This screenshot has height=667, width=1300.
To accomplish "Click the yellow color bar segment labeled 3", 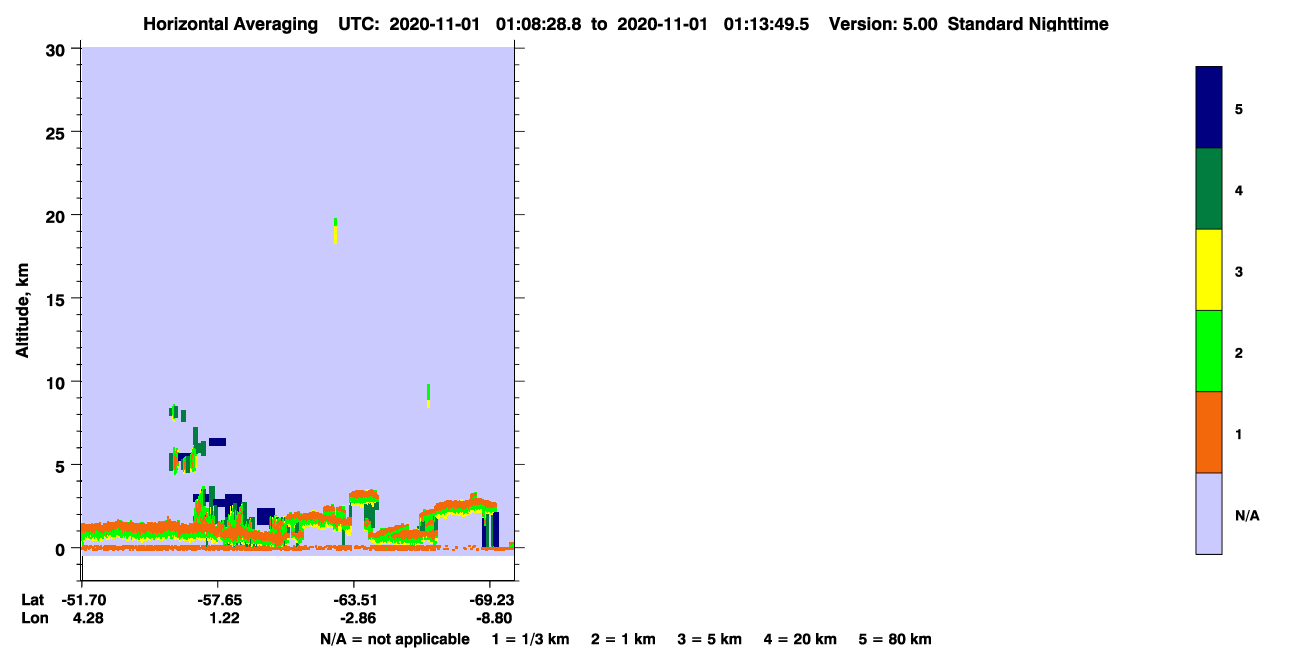I will coord(1209,270).
